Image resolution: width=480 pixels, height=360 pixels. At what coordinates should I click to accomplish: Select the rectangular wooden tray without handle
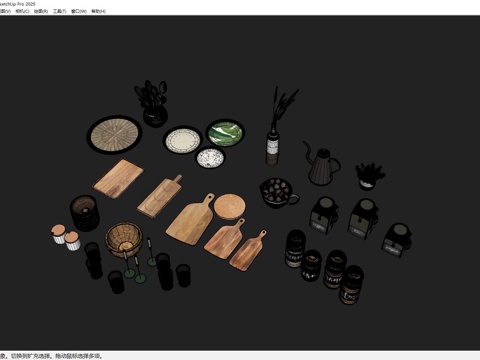(x=118, y=179)
